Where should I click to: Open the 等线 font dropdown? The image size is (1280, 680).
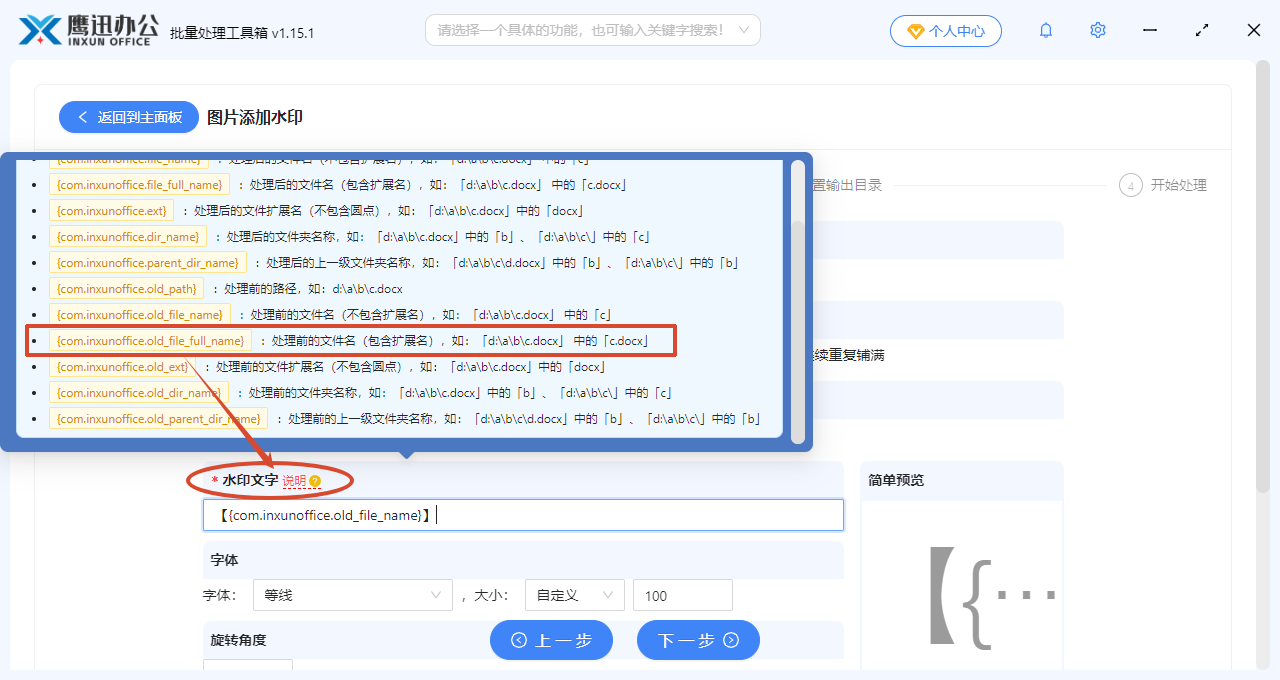[x=352, y=595]
